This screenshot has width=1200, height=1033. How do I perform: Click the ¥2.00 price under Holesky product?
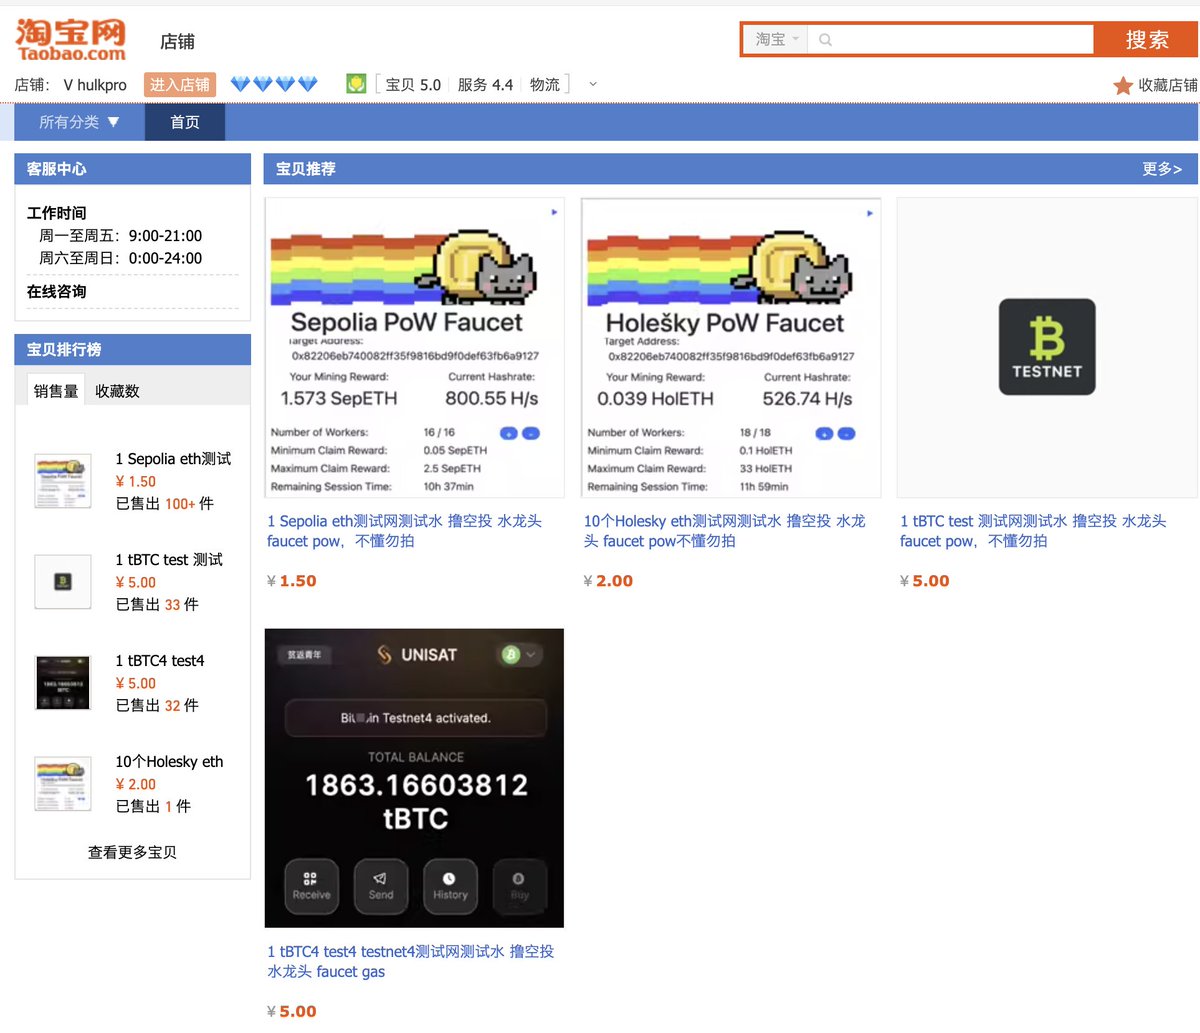click(608, 581)
